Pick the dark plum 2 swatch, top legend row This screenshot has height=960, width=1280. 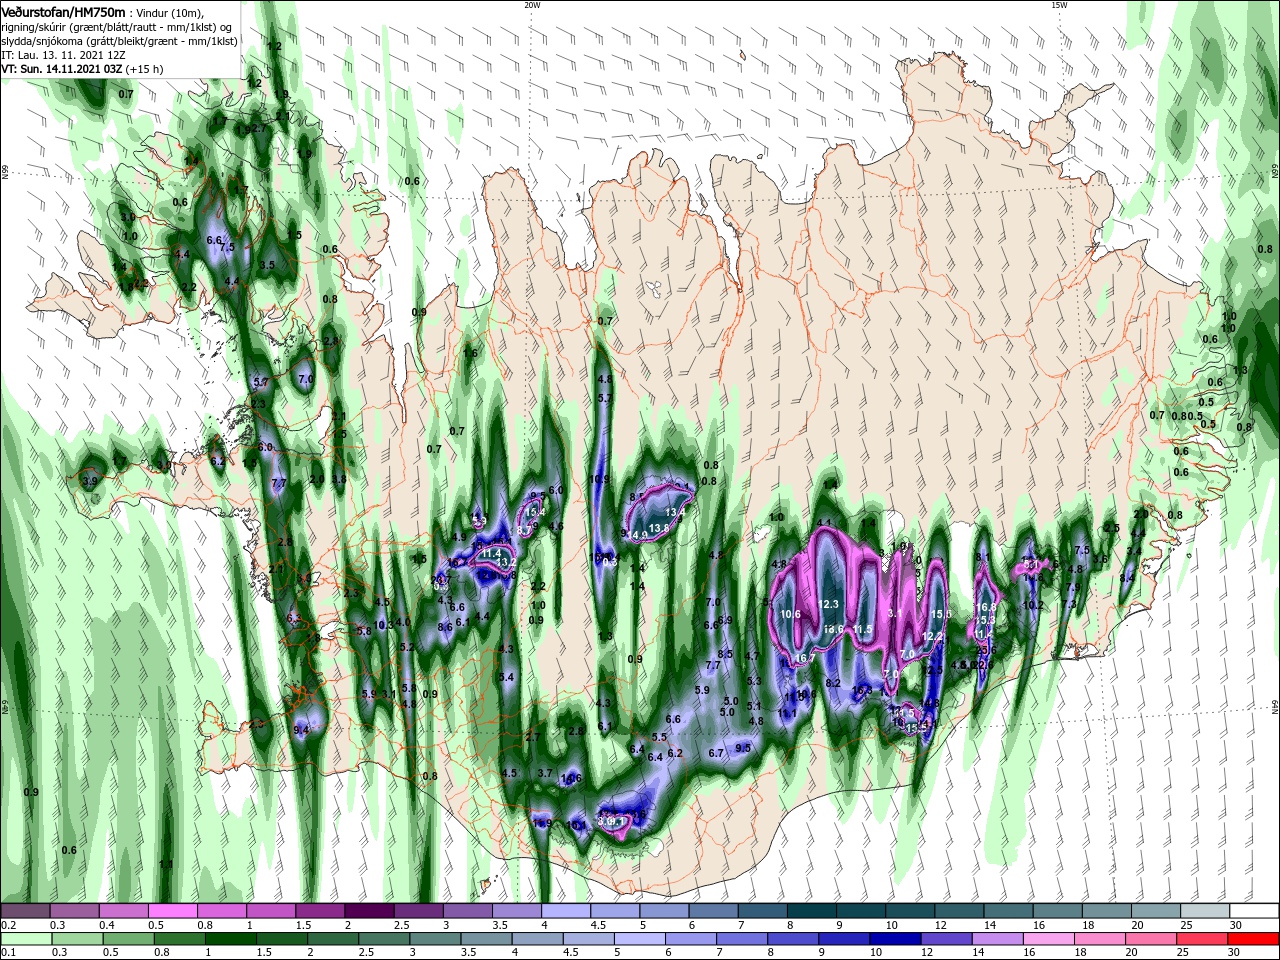pyautogui.click(x=369, y=911)
